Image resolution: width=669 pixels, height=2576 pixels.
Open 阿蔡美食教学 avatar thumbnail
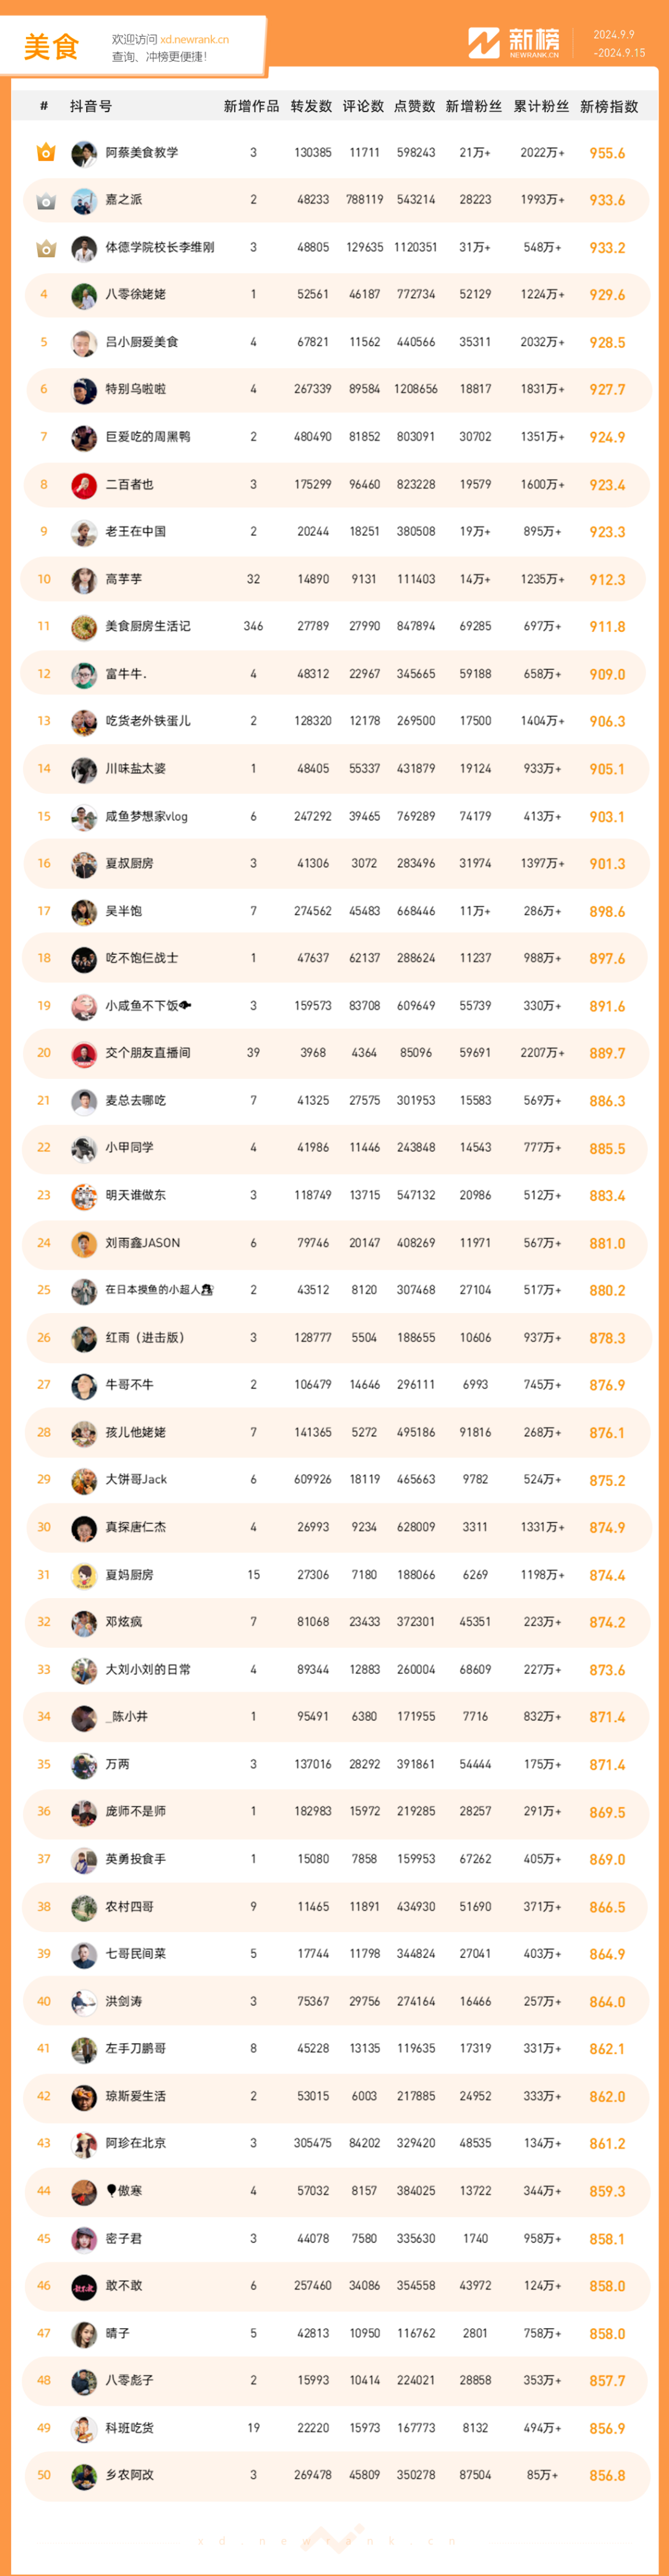[x=84, y=153]
